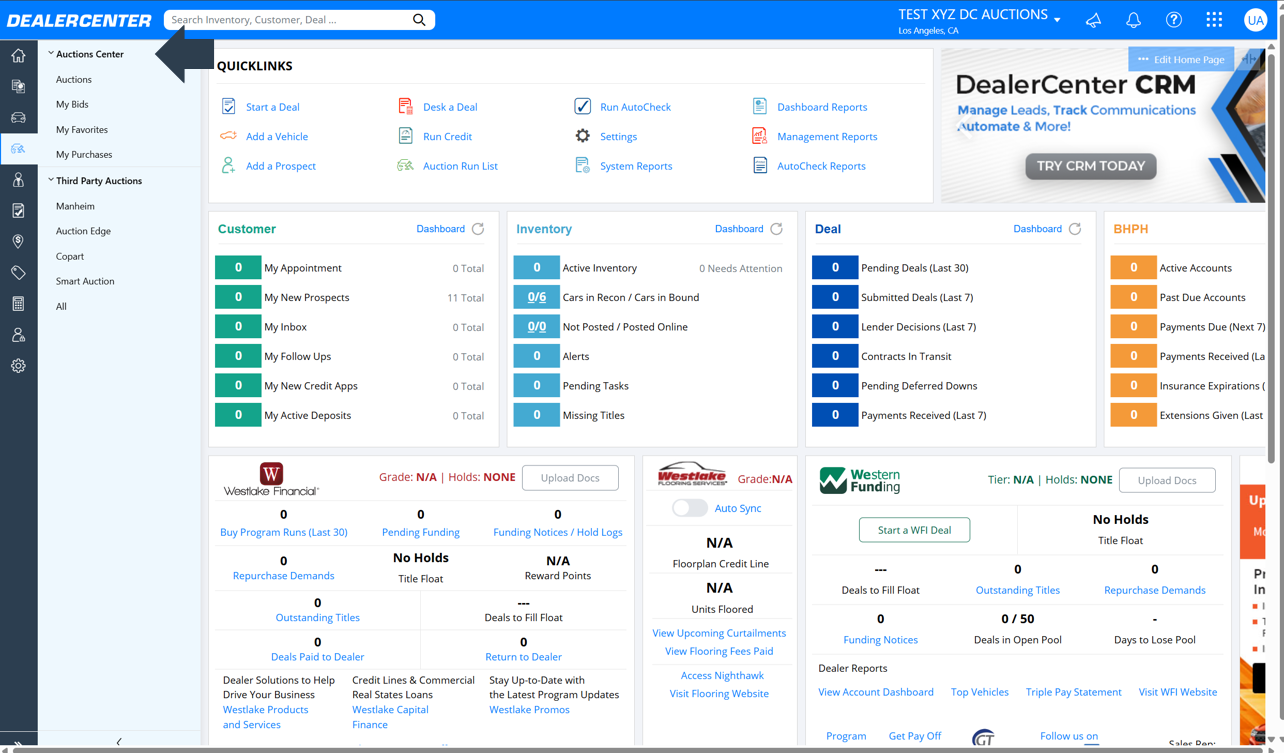Open the car inventory icon in left rail

(18, 118)
